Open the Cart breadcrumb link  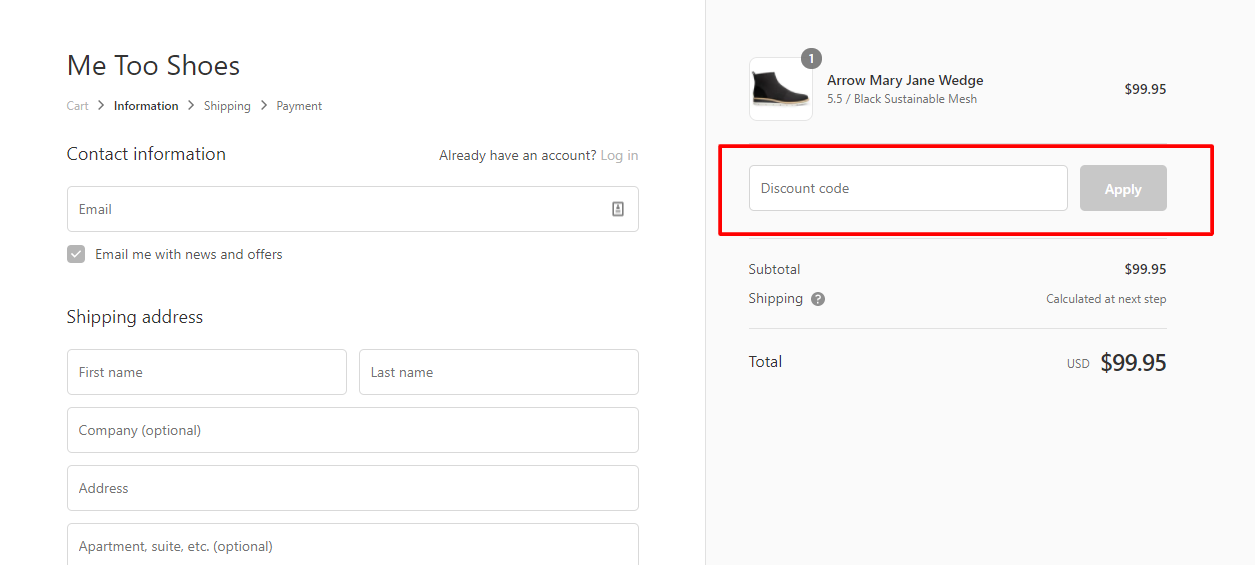pos(78,106)
